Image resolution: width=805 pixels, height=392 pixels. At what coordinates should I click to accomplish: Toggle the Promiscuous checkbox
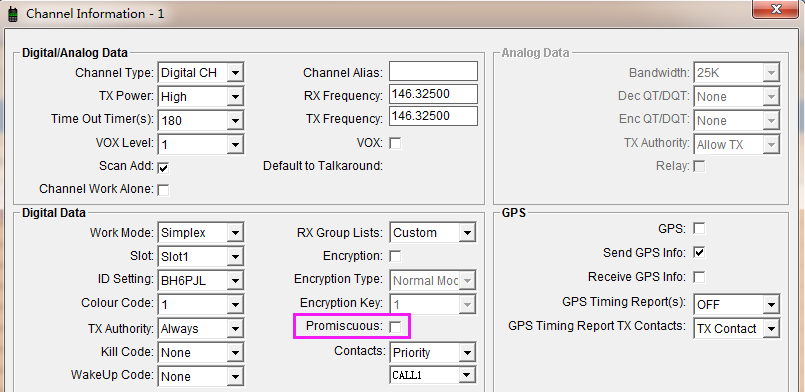tap(395, 327)
